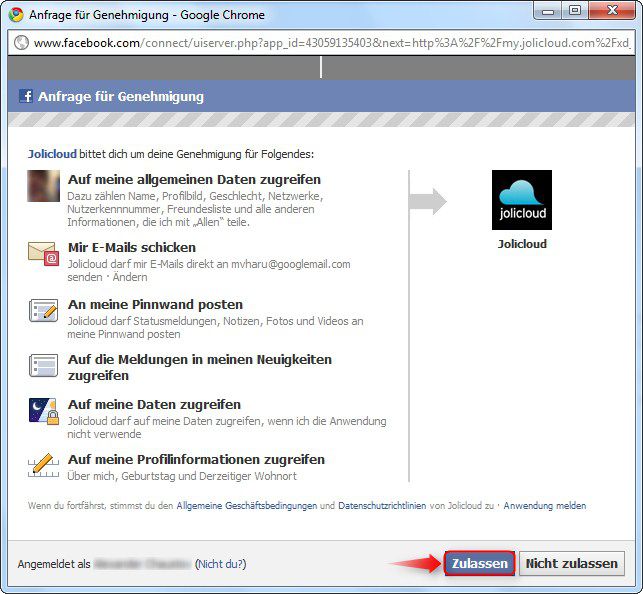Click the 'Angemeldet als' label

coord(54,564)
